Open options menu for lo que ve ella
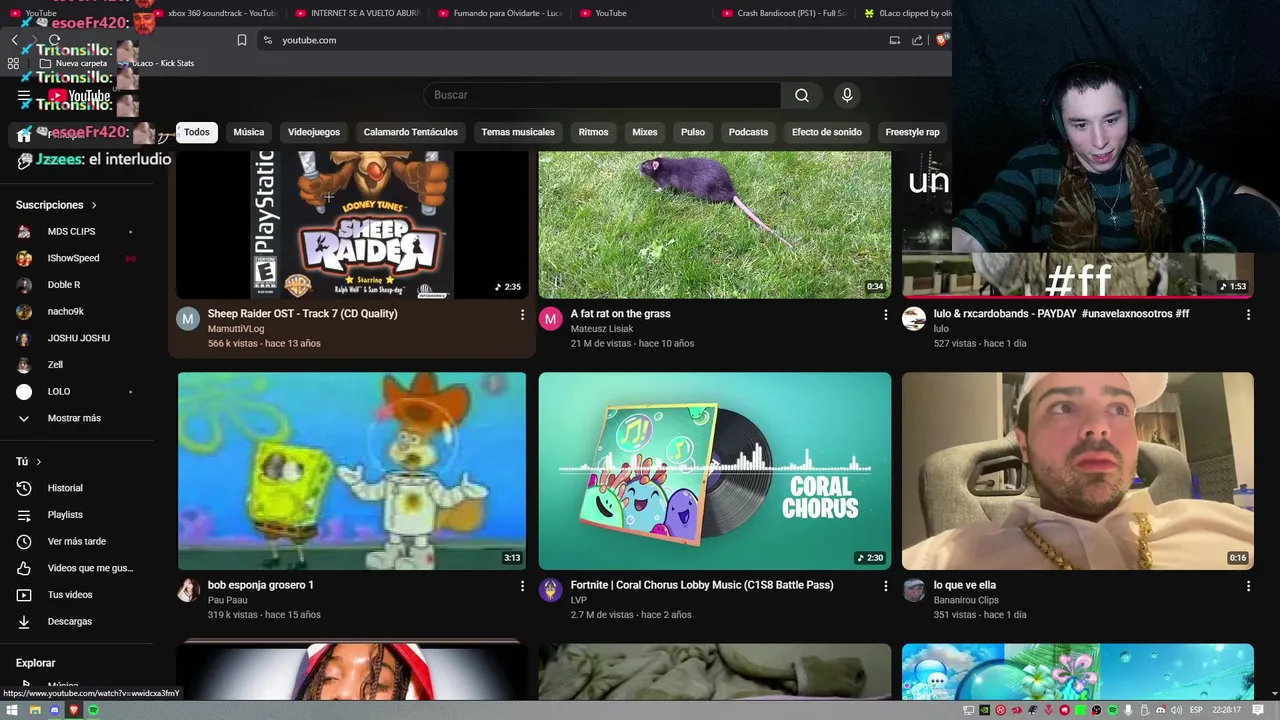This screenshot has height=720, width=1280. 1248,585
